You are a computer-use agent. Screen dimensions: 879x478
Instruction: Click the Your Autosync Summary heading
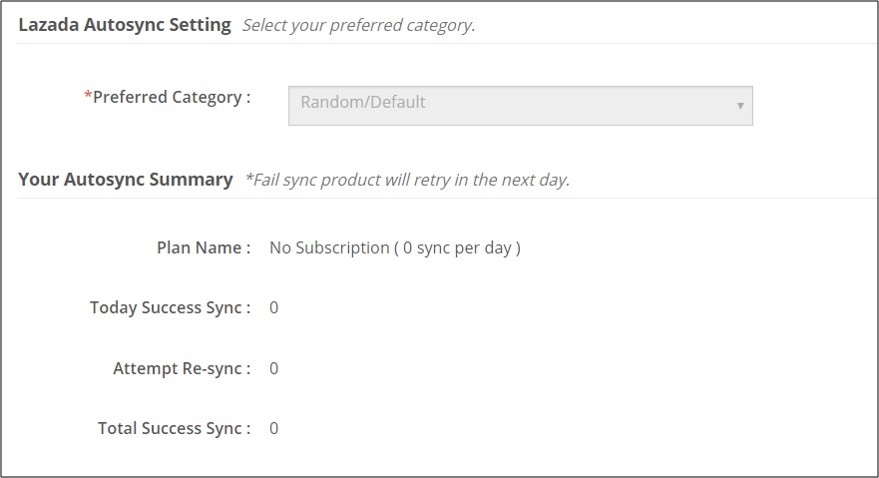pos(125,180)
